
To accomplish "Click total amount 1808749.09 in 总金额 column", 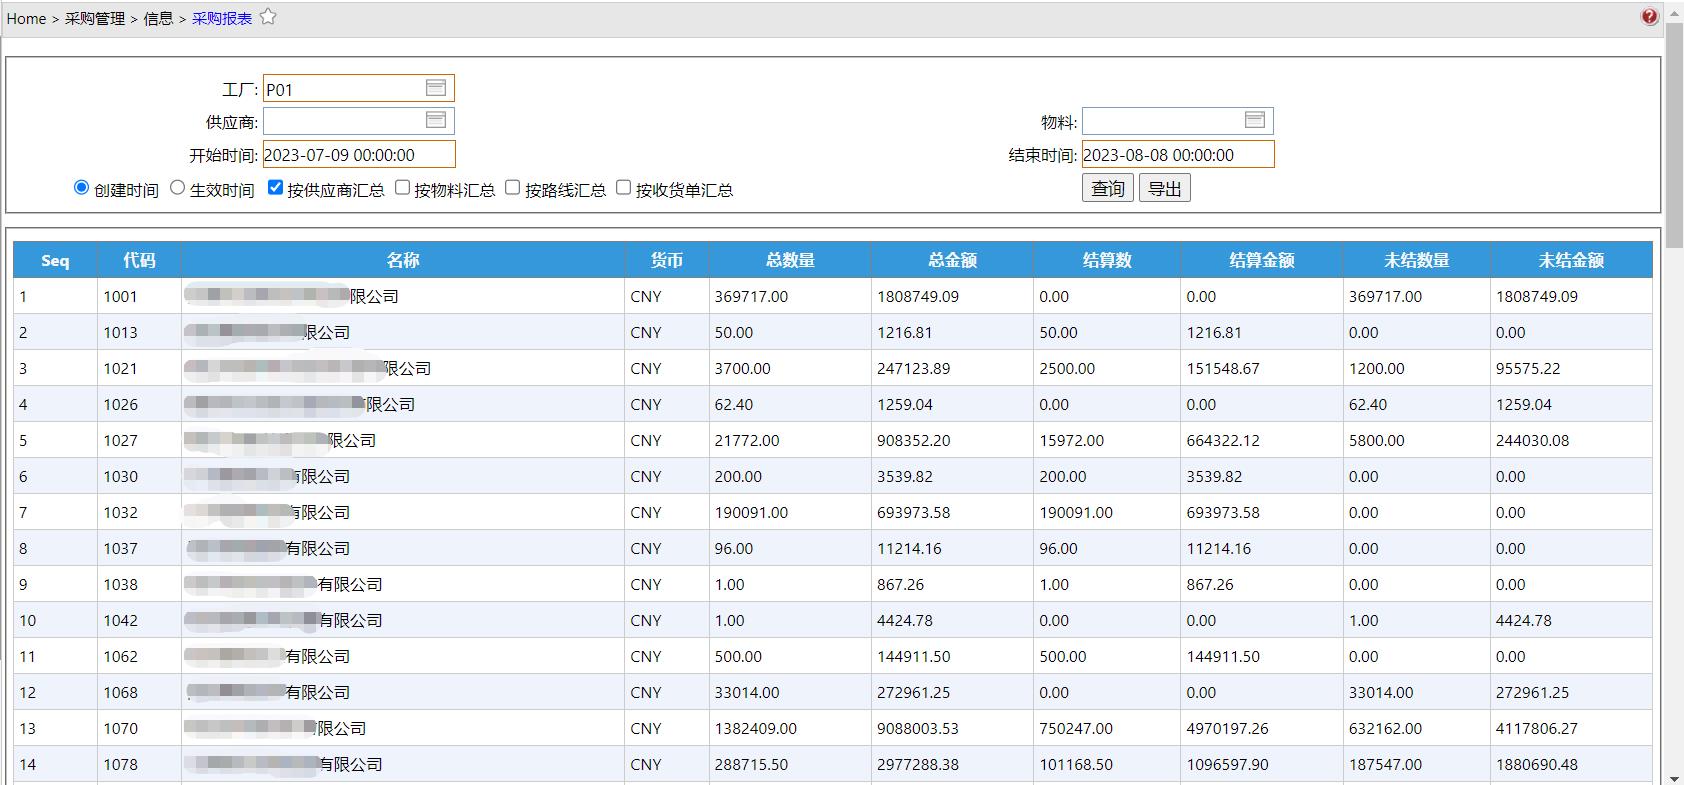I will point(952,296).
